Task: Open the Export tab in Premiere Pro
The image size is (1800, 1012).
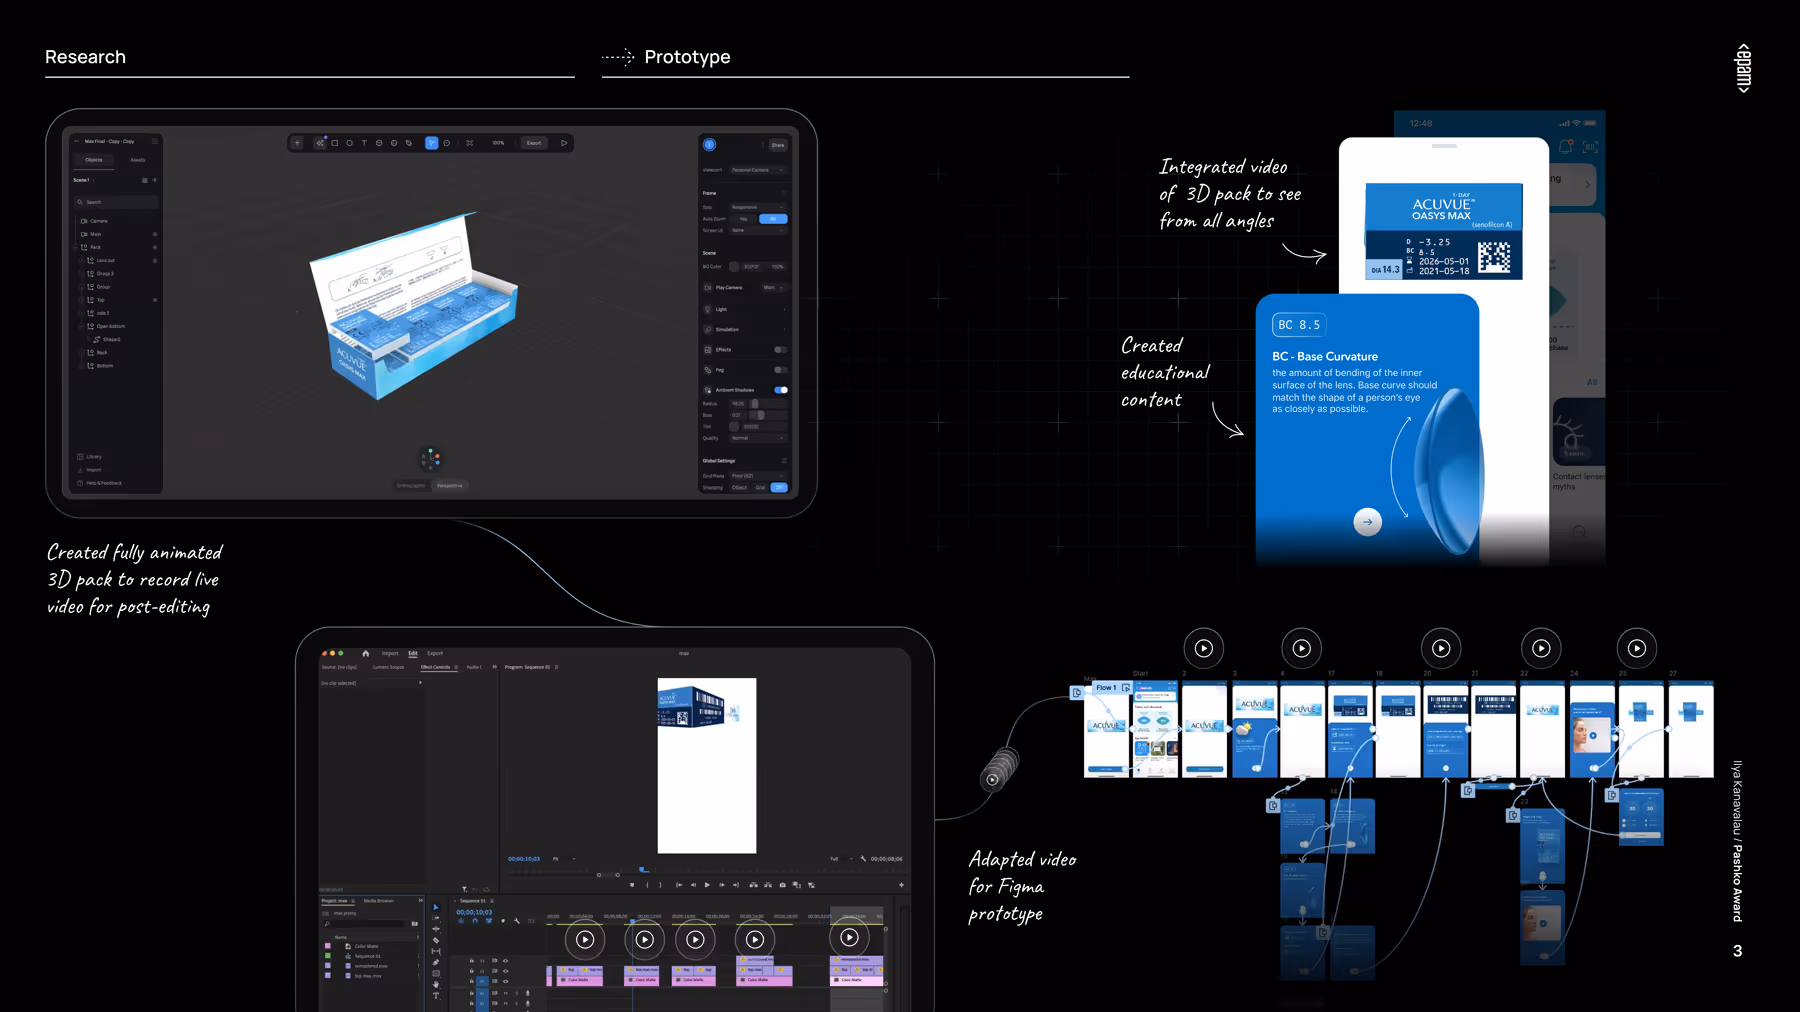Action: coord(435,653)
